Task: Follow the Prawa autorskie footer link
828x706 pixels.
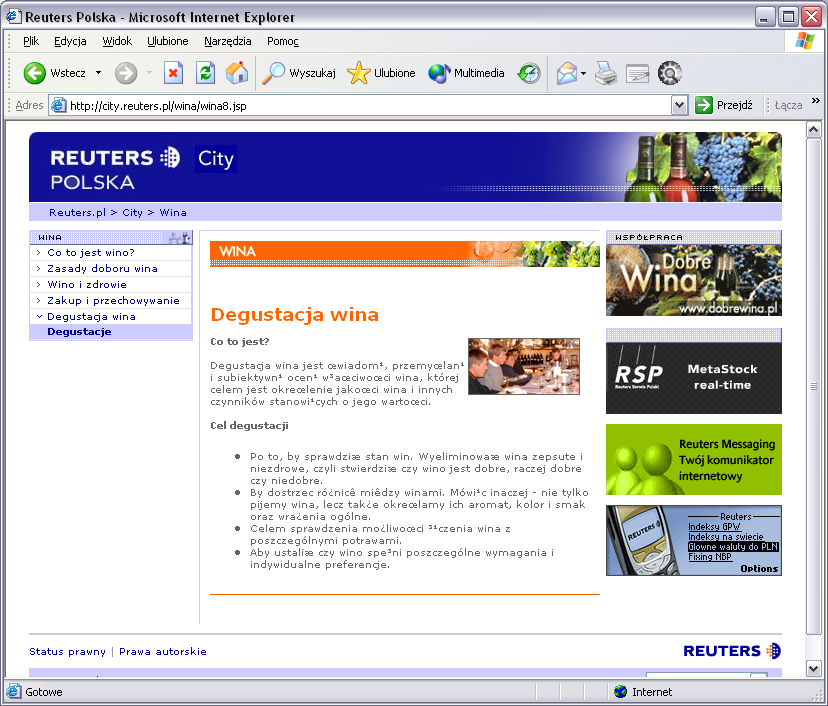Action: pyautogui.click(x=163, y=652)
